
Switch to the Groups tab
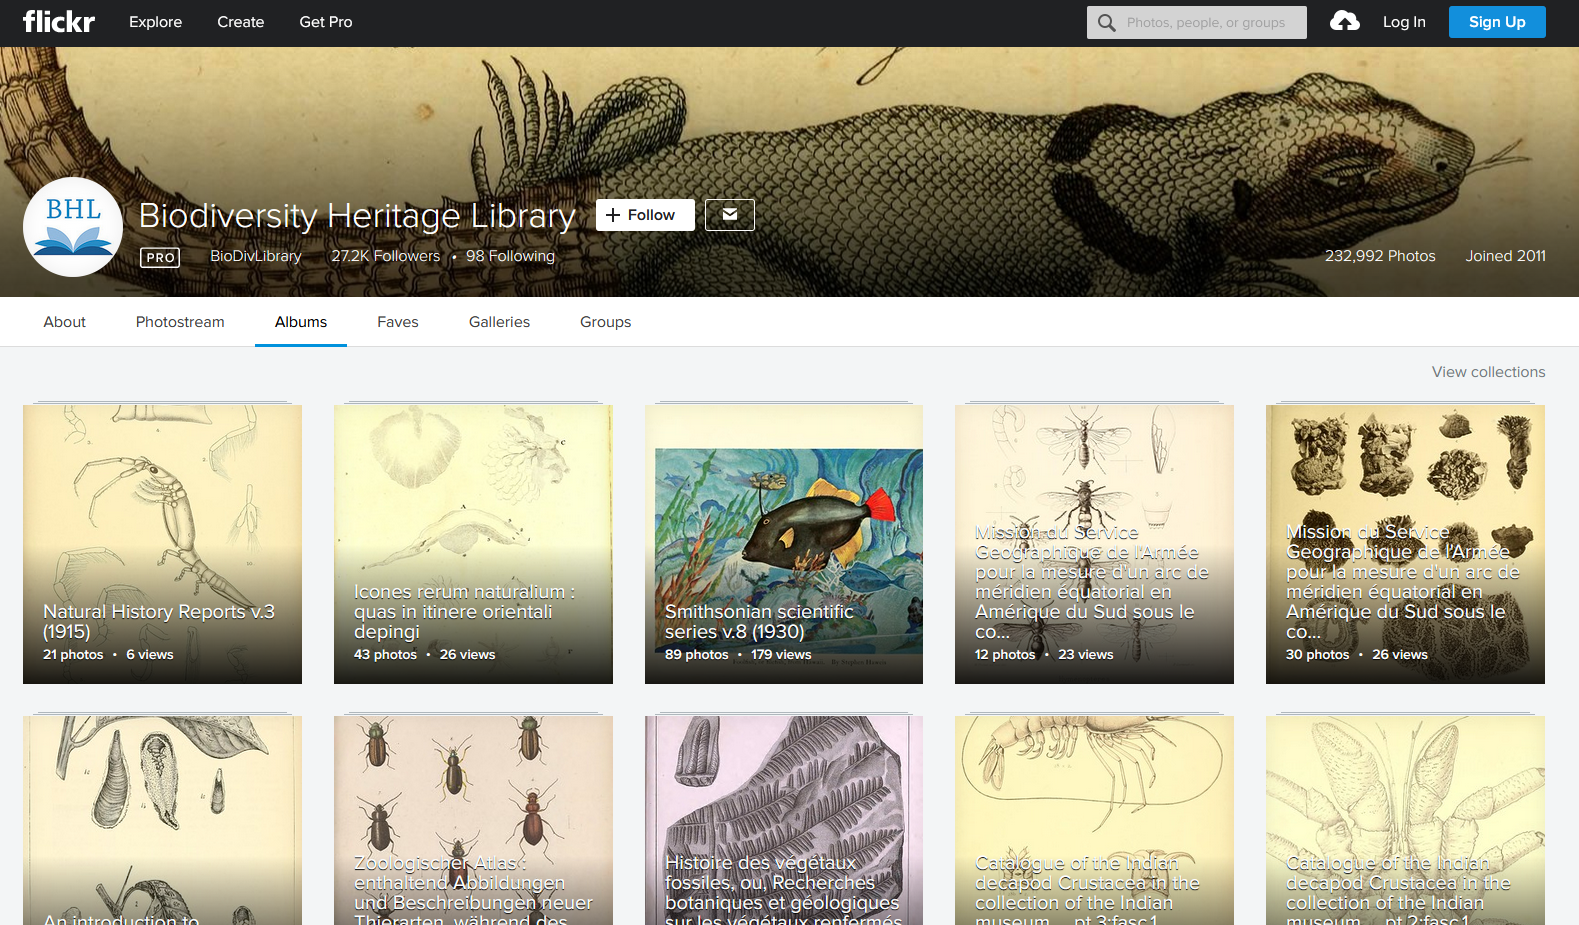[x=606, y=322]
